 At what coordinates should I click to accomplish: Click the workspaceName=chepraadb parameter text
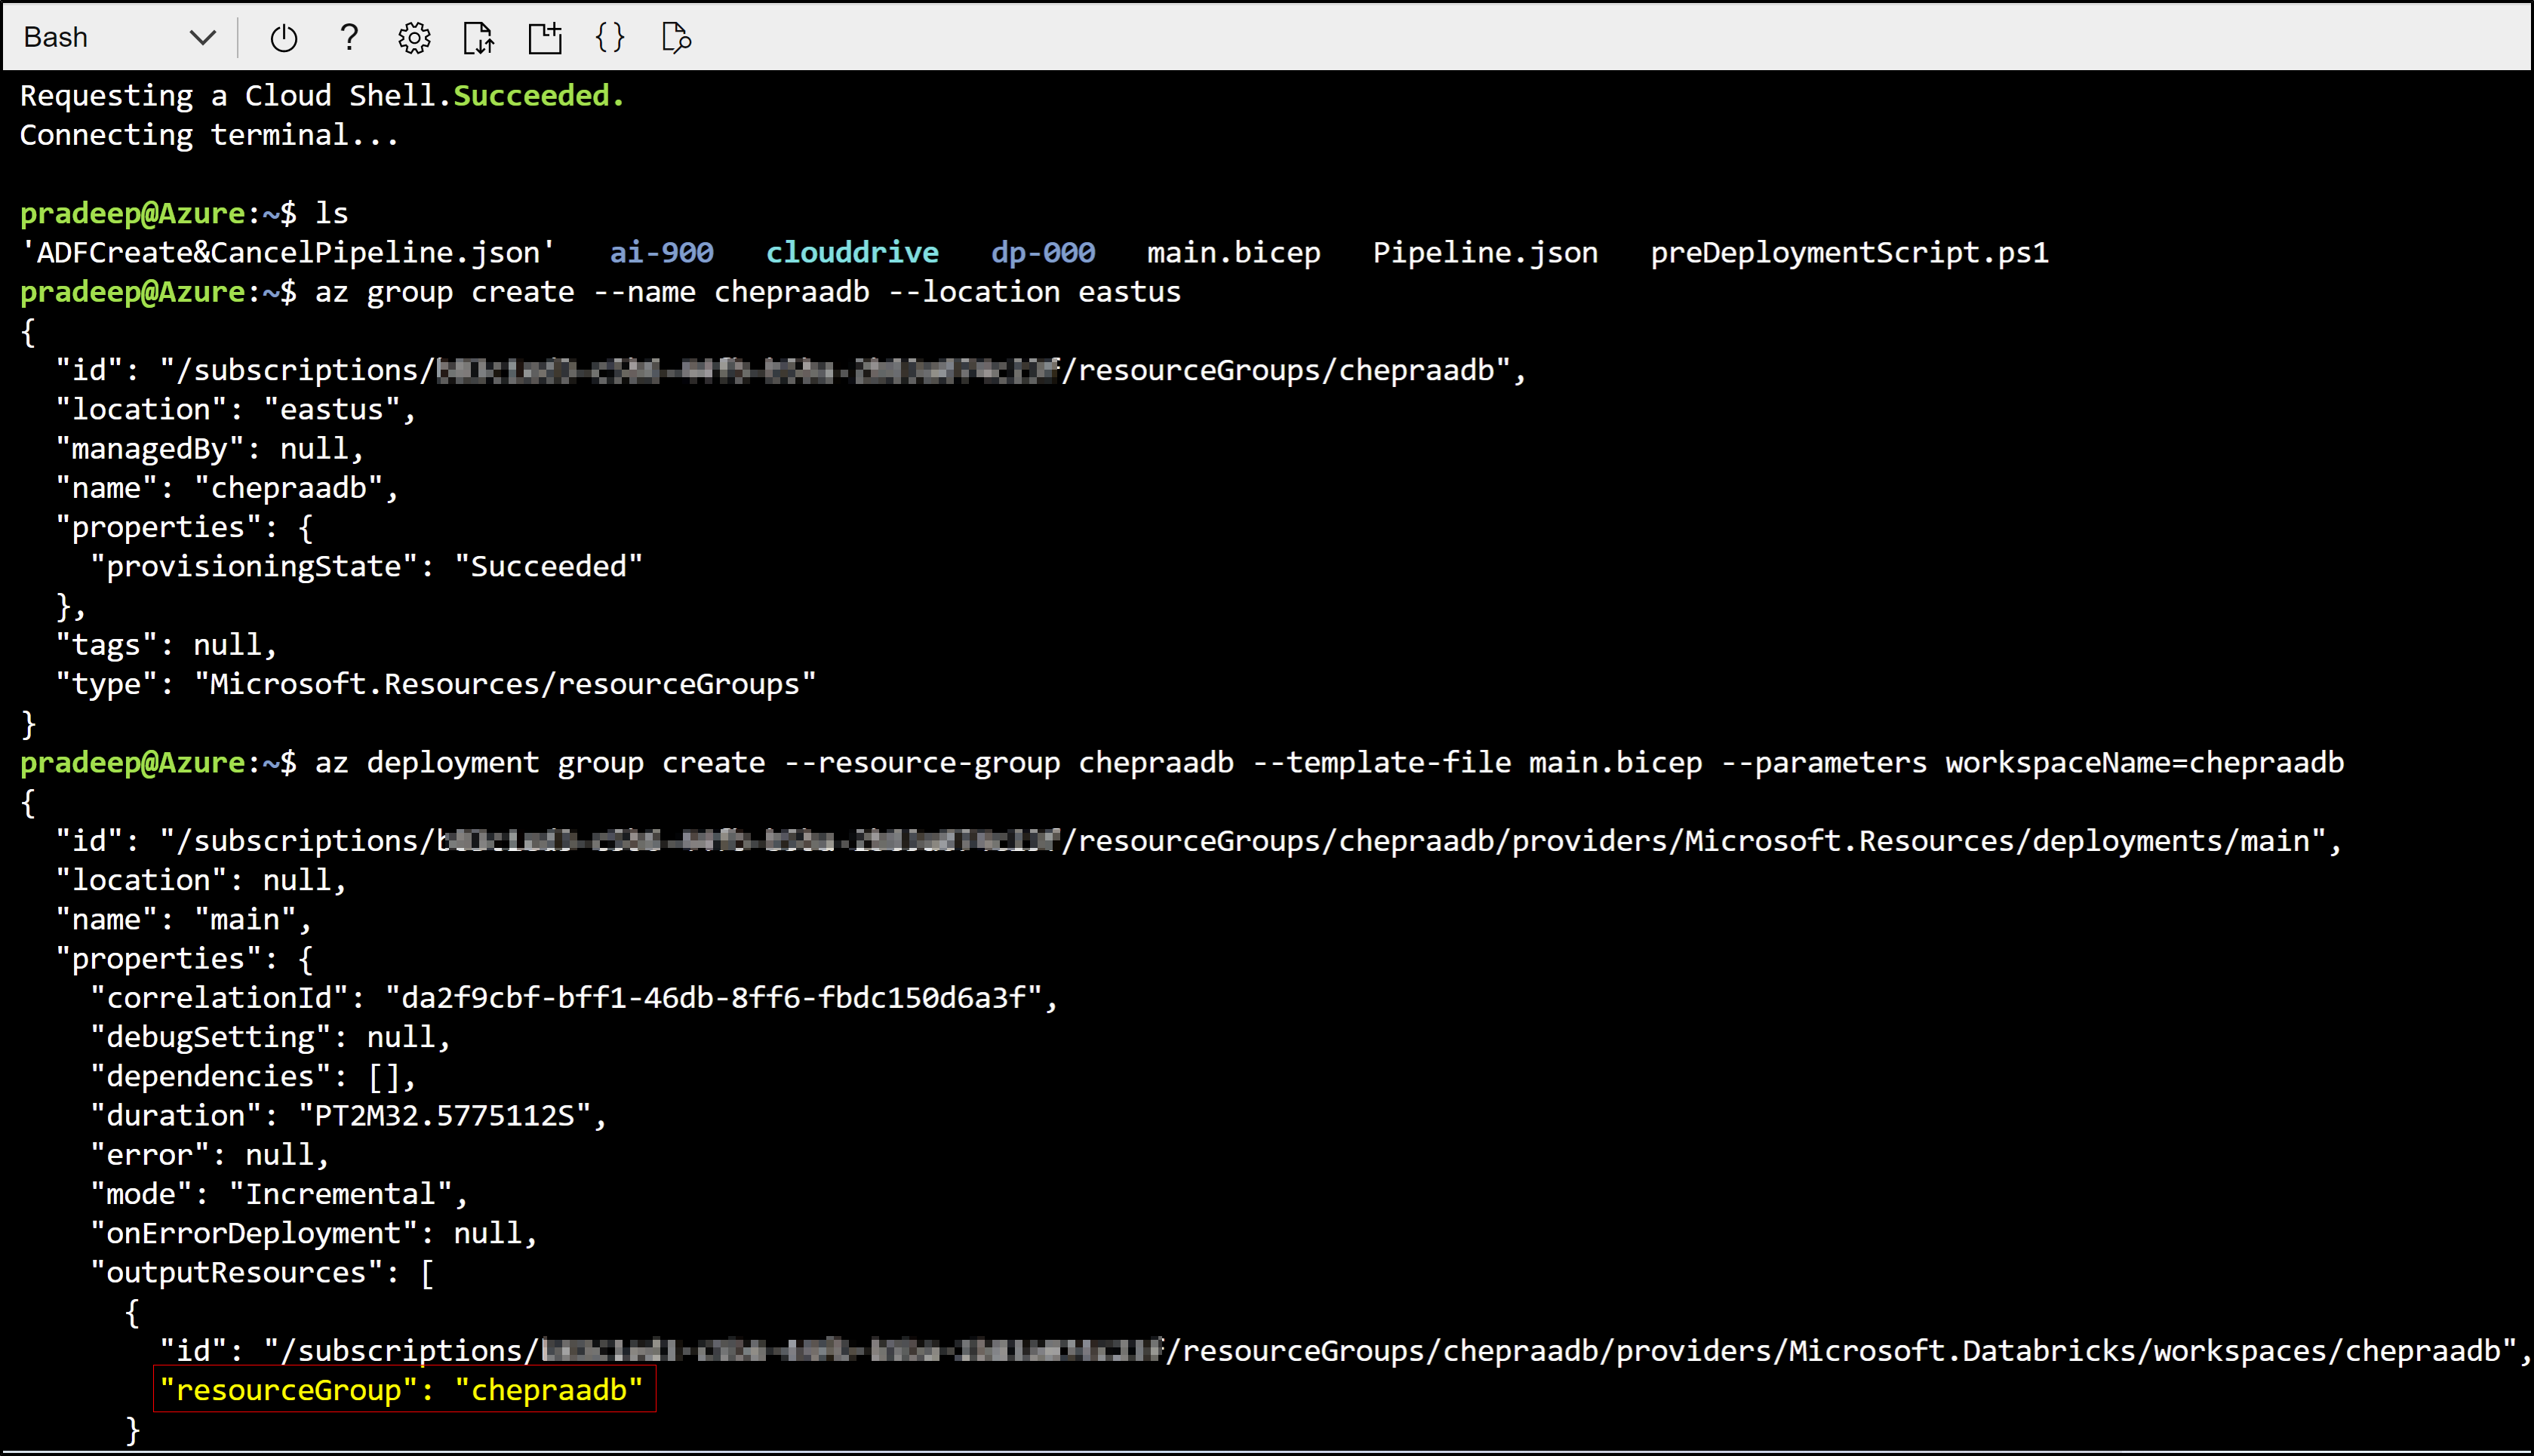pos(2145,762)
